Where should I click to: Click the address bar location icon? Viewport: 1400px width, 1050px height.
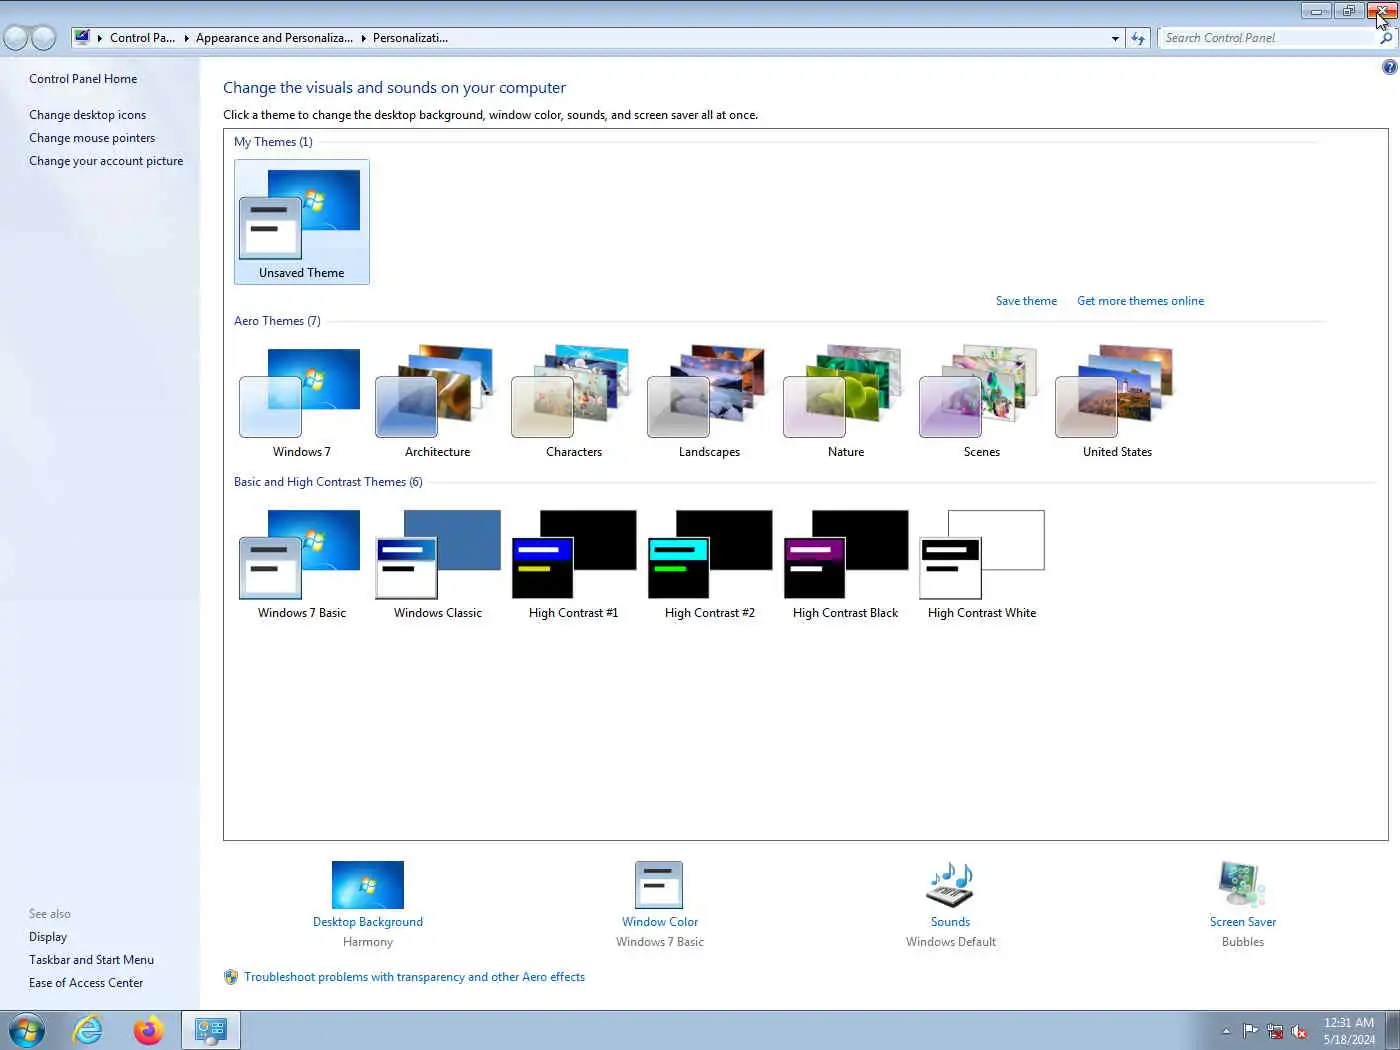point(82,38)
